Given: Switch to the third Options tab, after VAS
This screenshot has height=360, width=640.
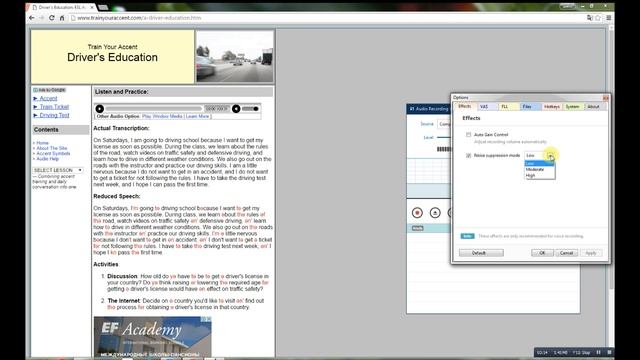Looking at the screenshot, I should click(509, 107).
